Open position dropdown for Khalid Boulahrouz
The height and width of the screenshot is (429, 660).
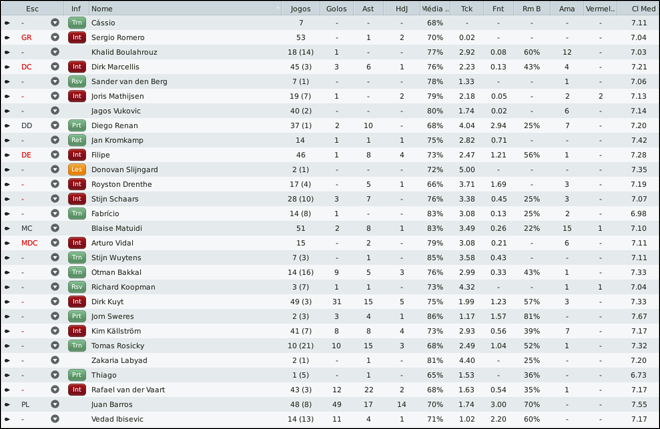coord(55,52)
